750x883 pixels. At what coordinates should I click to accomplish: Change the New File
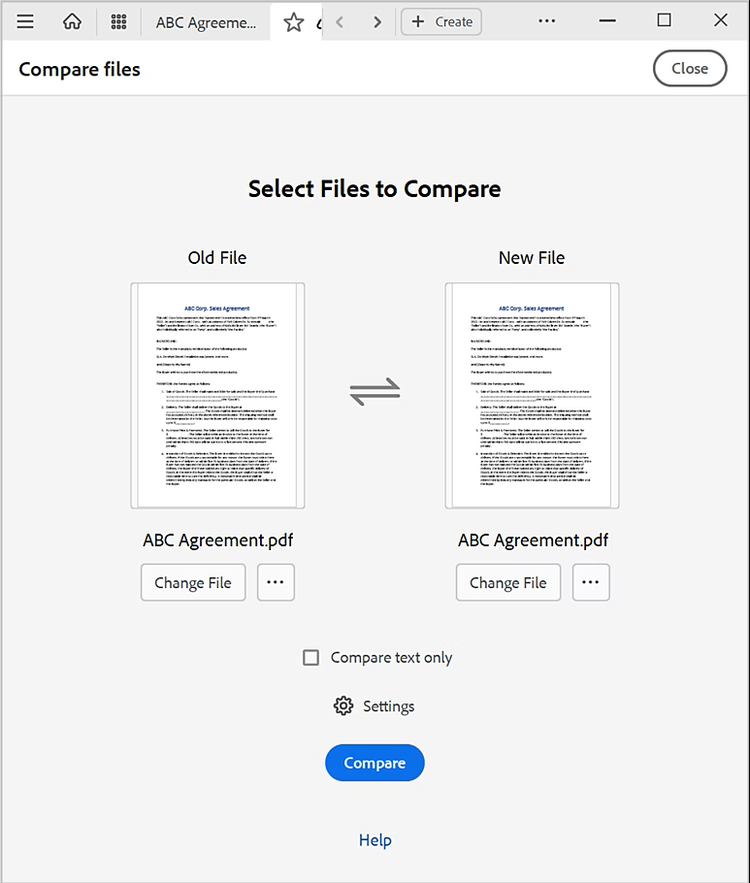508,582
